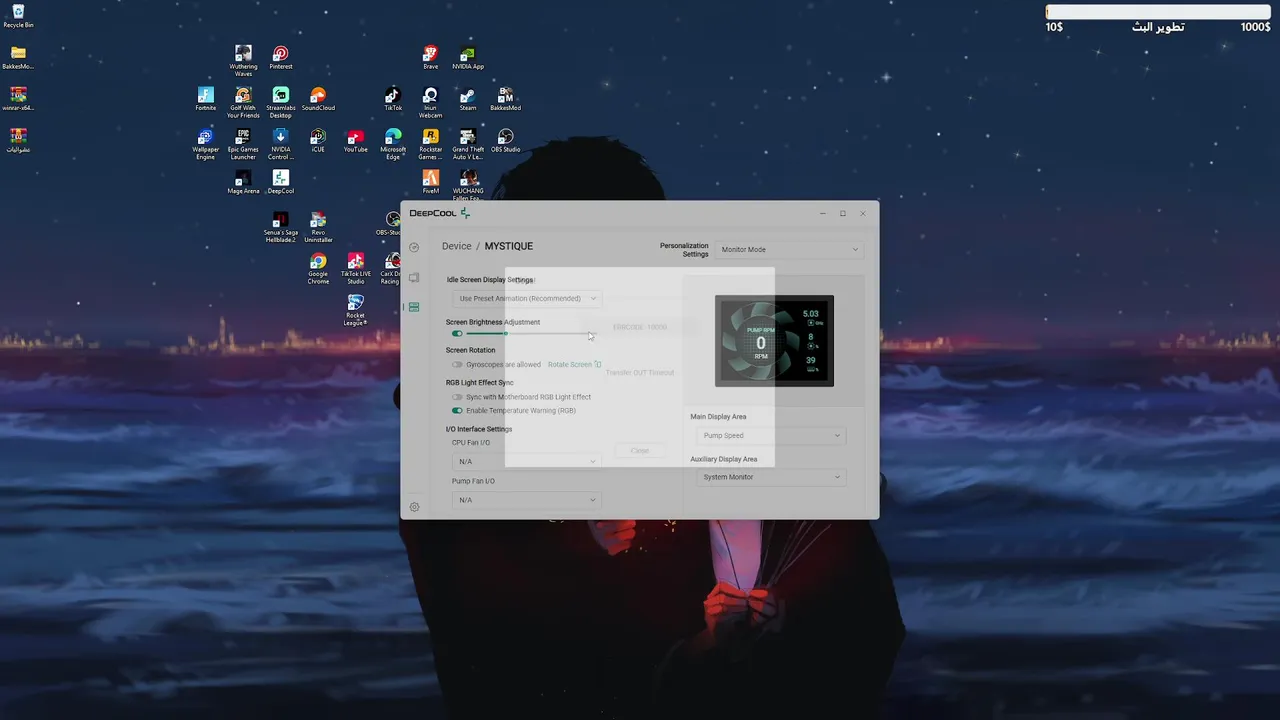Open DeepCool settings gear icon
Image resolution: width=1280 pixels, height=720 pixels.
pyautogui.click(x=414, y=507)
